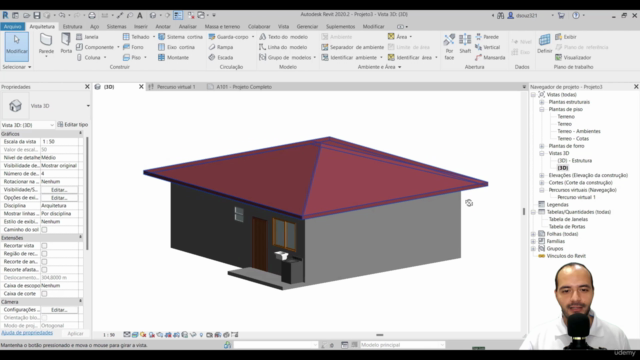Select the Telhado roof tool

click(136, 37)
